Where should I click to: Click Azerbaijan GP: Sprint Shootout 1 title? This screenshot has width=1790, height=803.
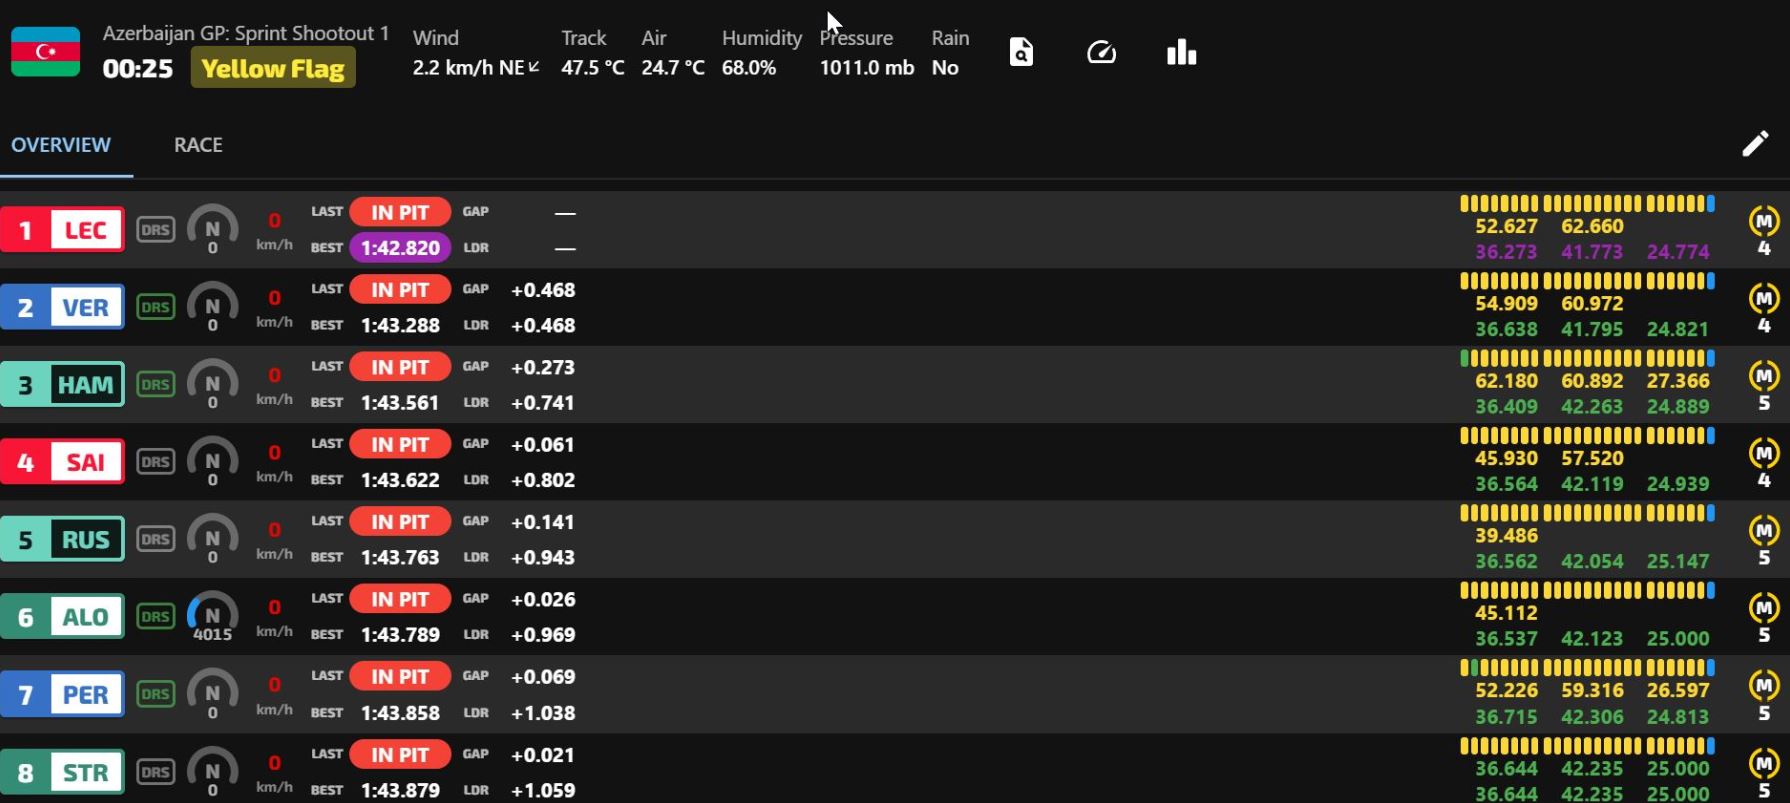[246, 33]
